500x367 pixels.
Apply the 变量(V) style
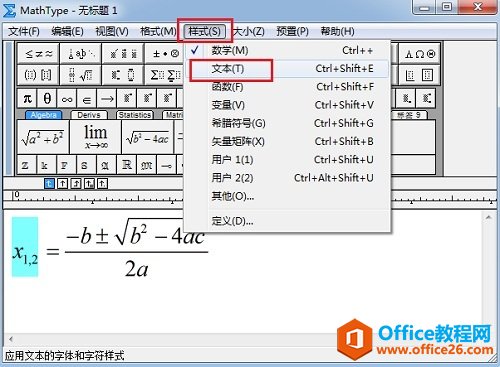(287, 105)
